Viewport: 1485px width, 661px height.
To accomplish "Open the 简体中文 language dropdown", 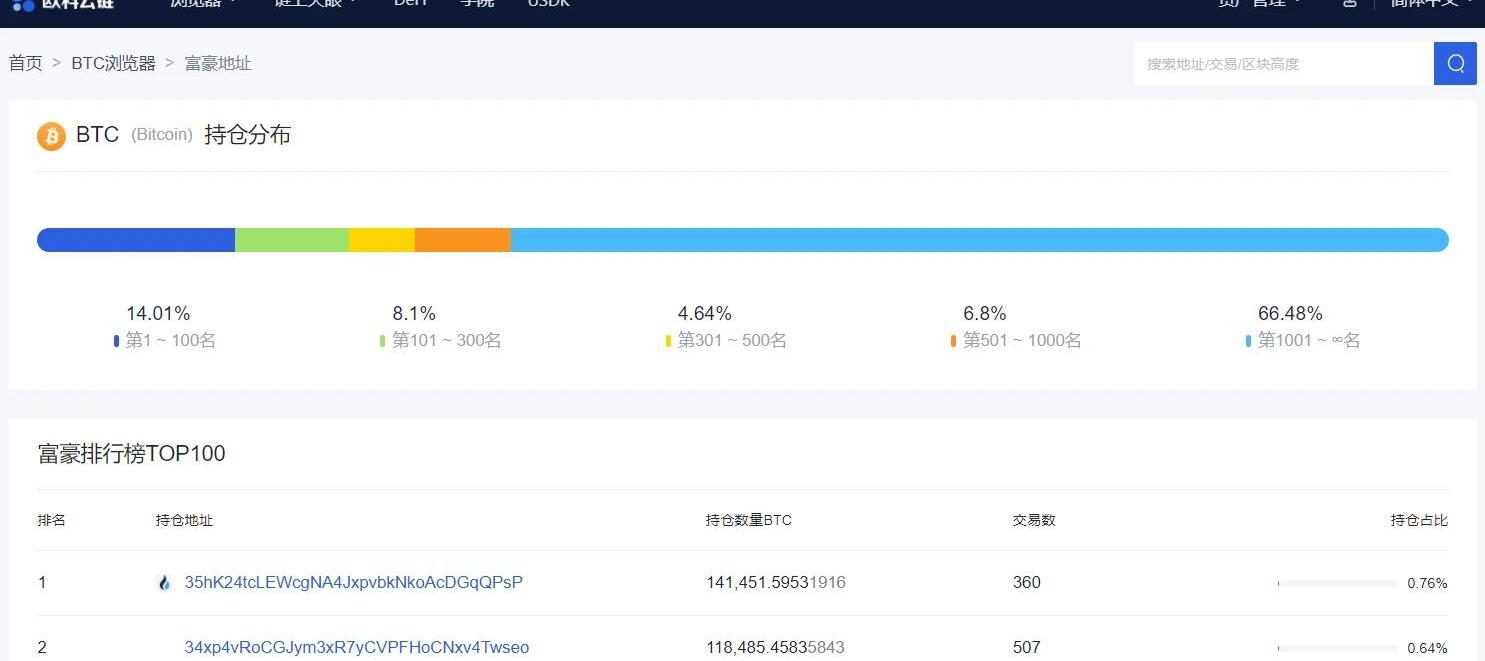I will point(1430,3).
